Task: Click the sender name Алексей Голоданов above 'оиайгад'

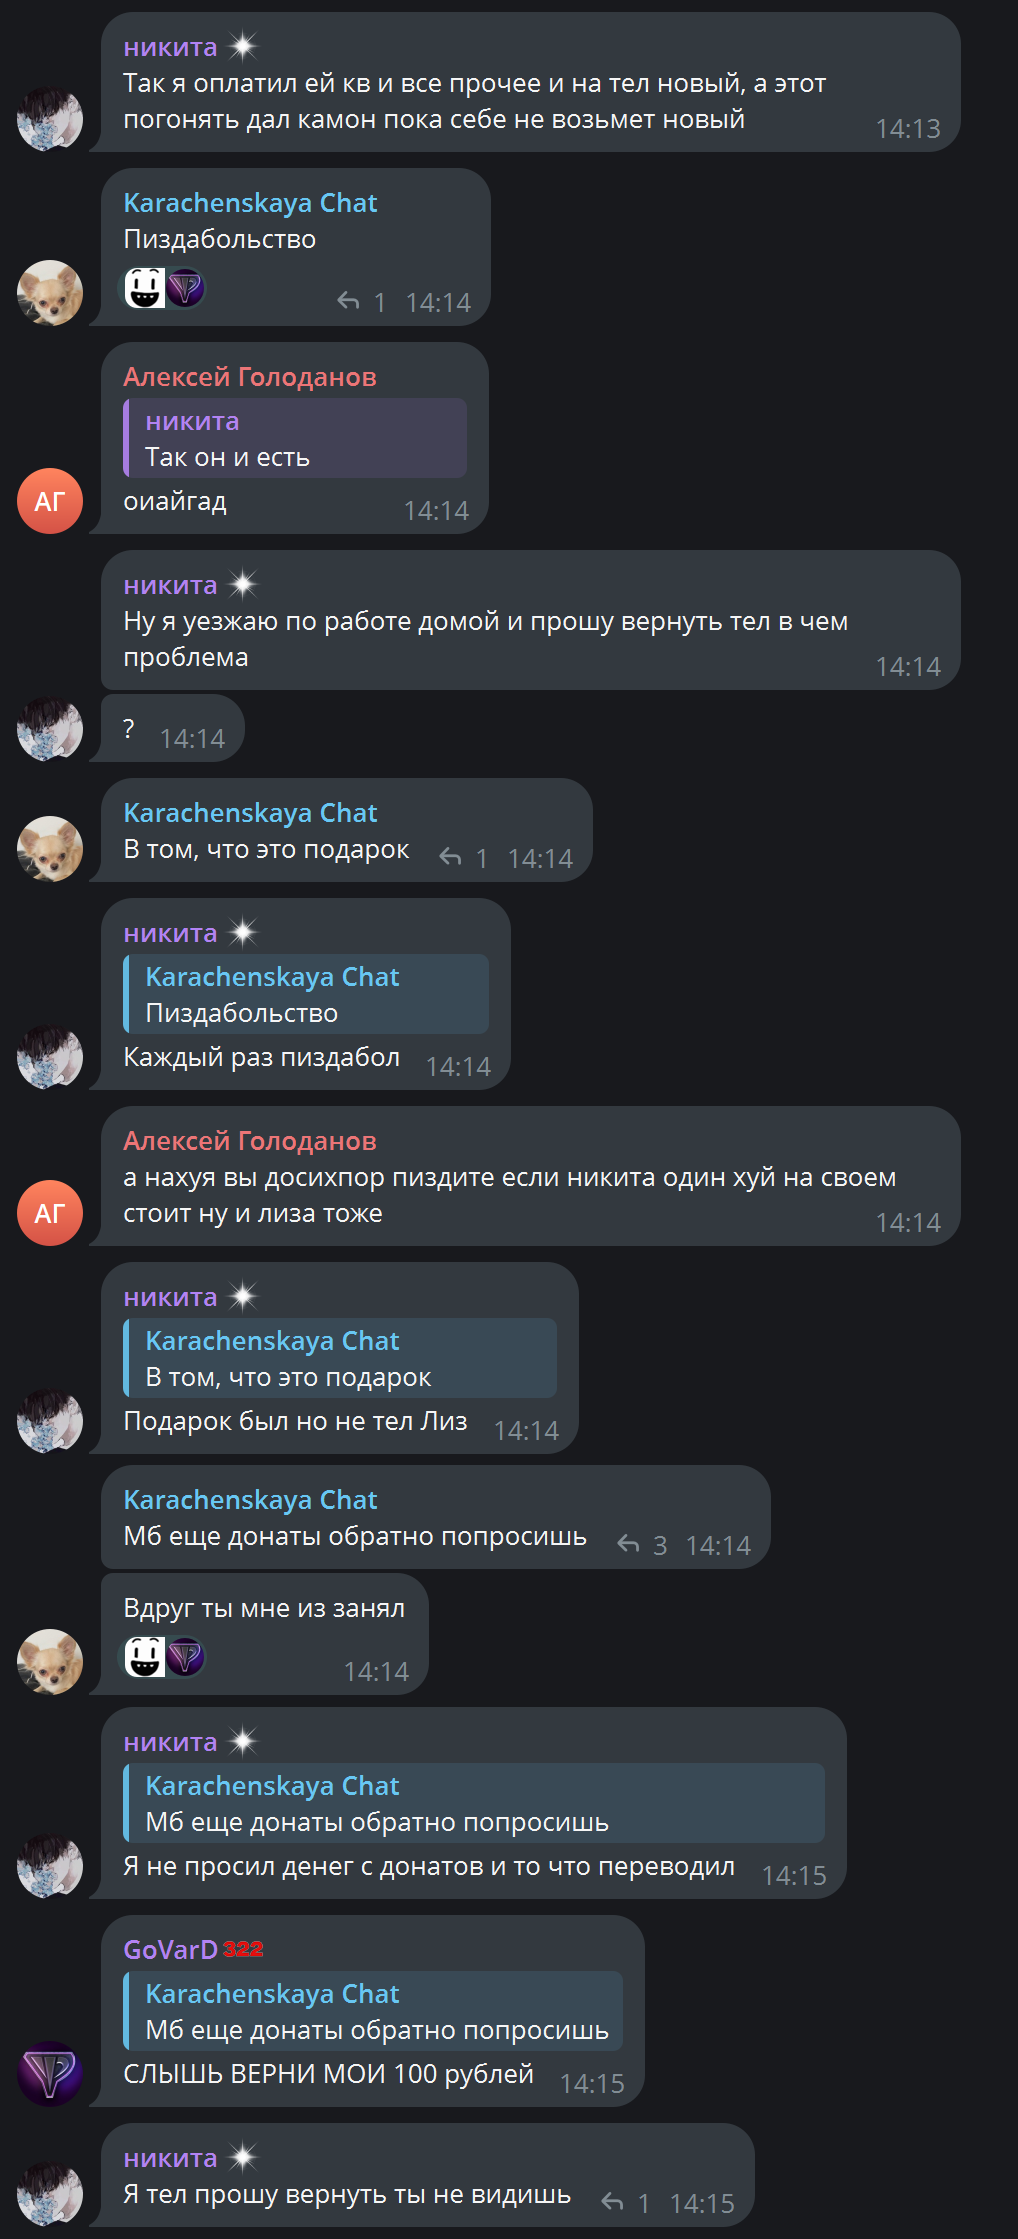Action: point(250,377)
